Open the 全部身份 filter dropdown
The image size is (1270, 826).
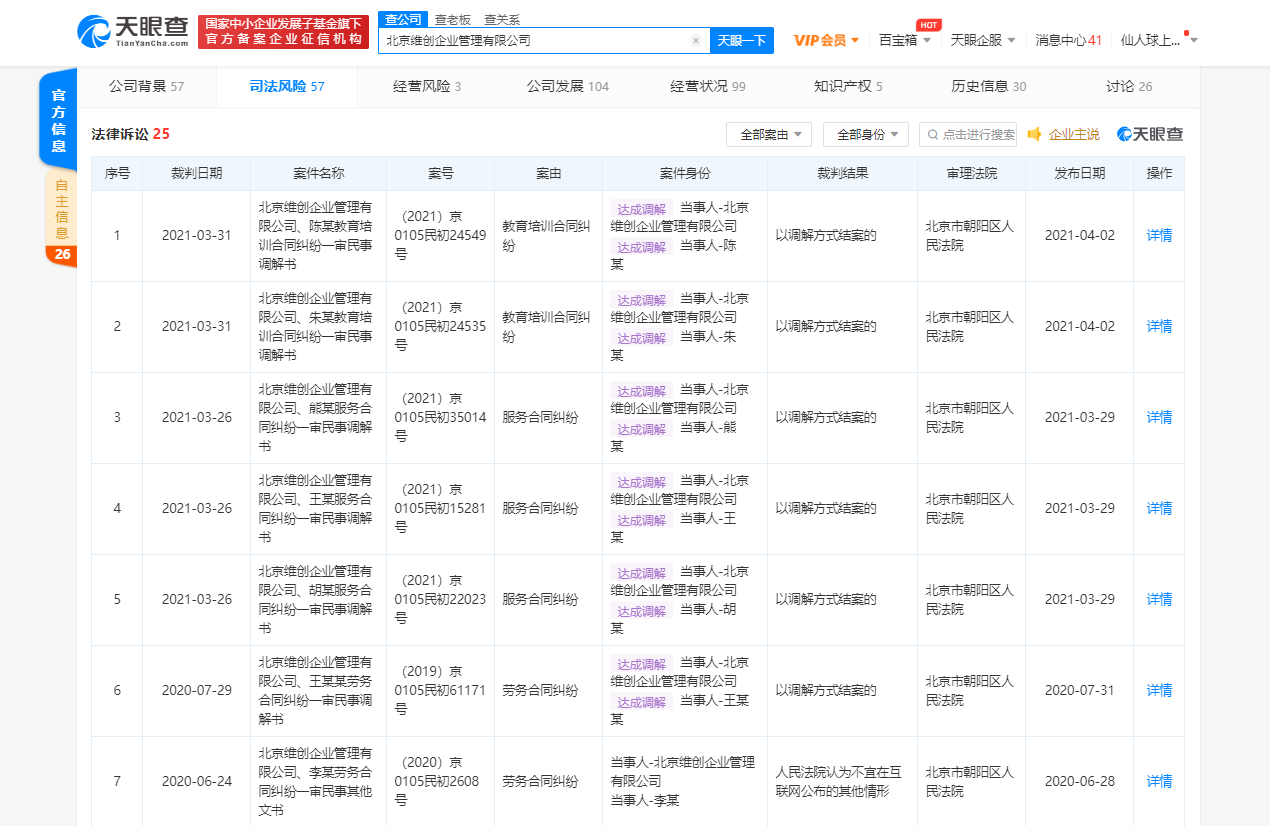click(x=866, y=134)
